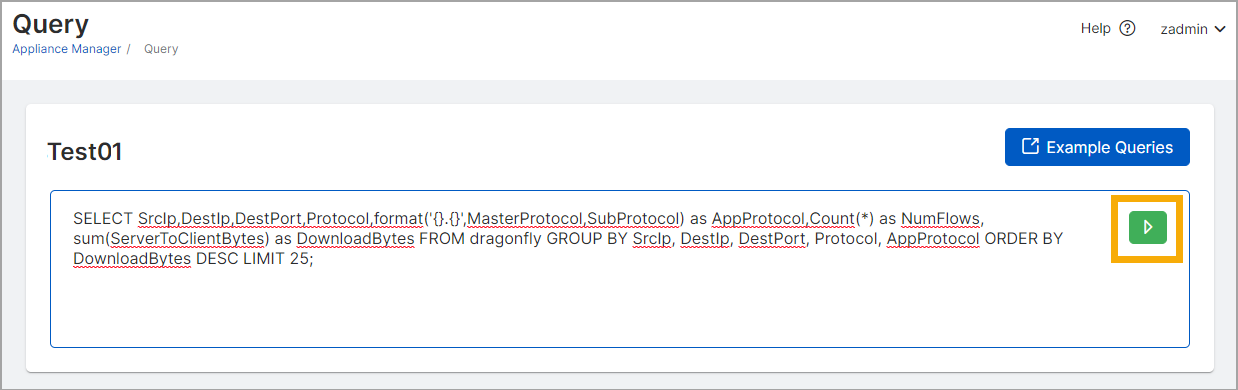Expand the zadmin chevron menu
Image resolution: width=1238 pixels, height=390 pixels.
pyautogui.click(x=1219, y=29)
